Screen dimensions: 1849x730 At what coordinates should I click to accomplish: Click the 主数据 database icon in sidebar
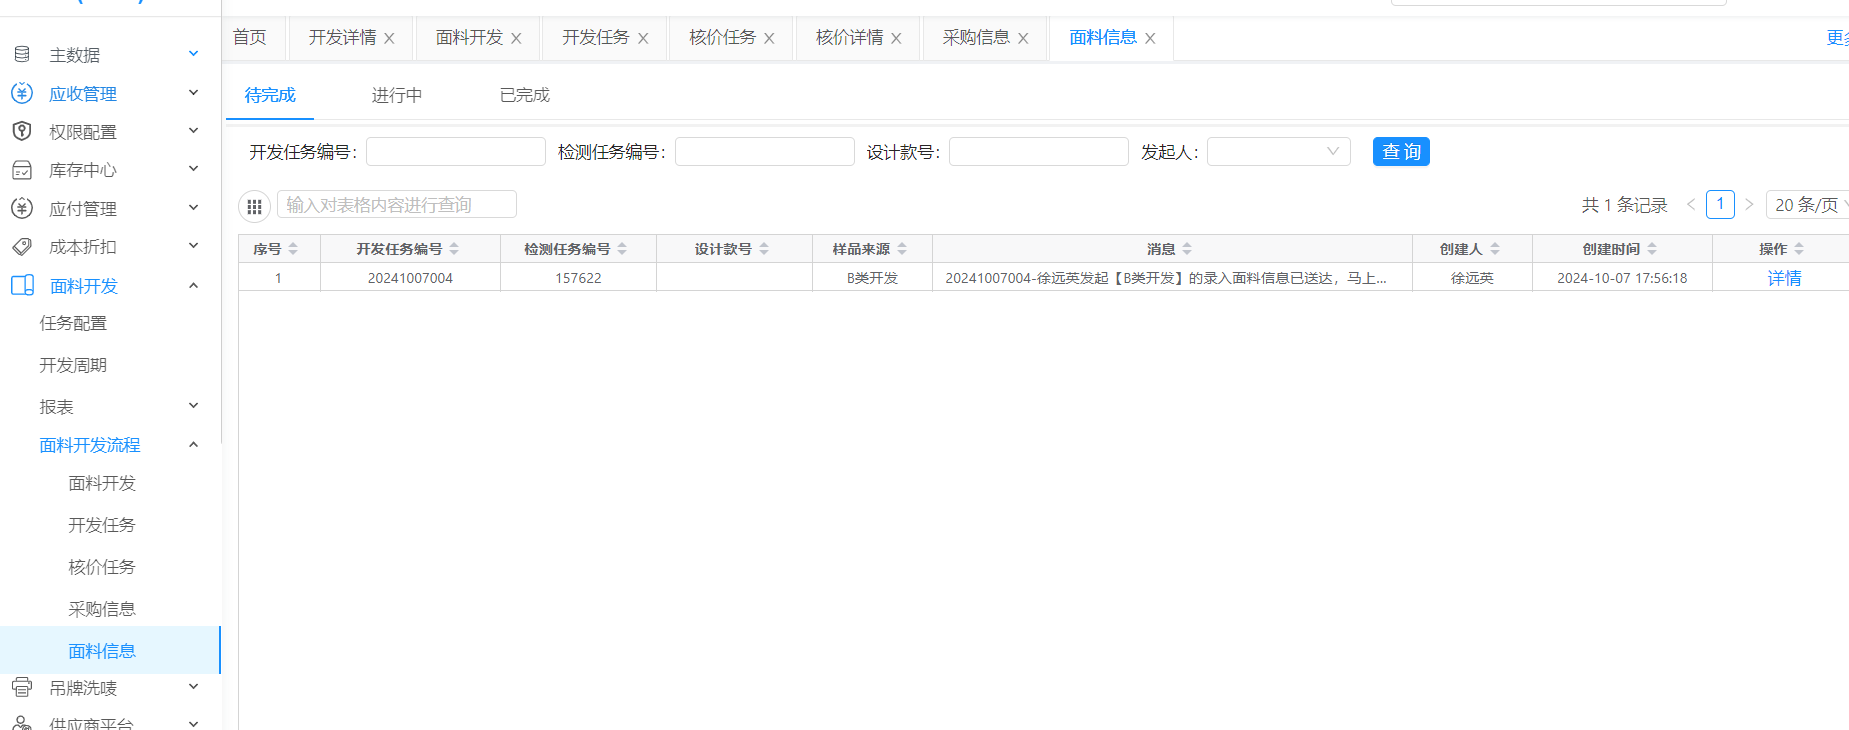22,54
